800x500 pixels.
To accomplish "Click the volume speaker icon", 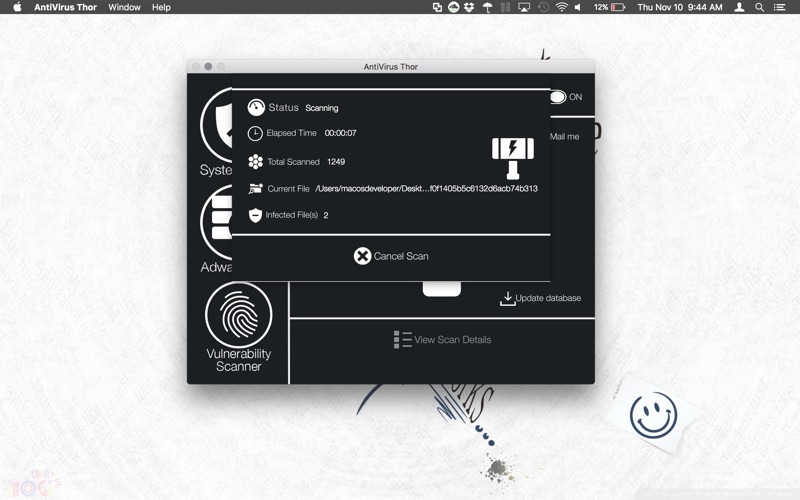I will point(578,7).
